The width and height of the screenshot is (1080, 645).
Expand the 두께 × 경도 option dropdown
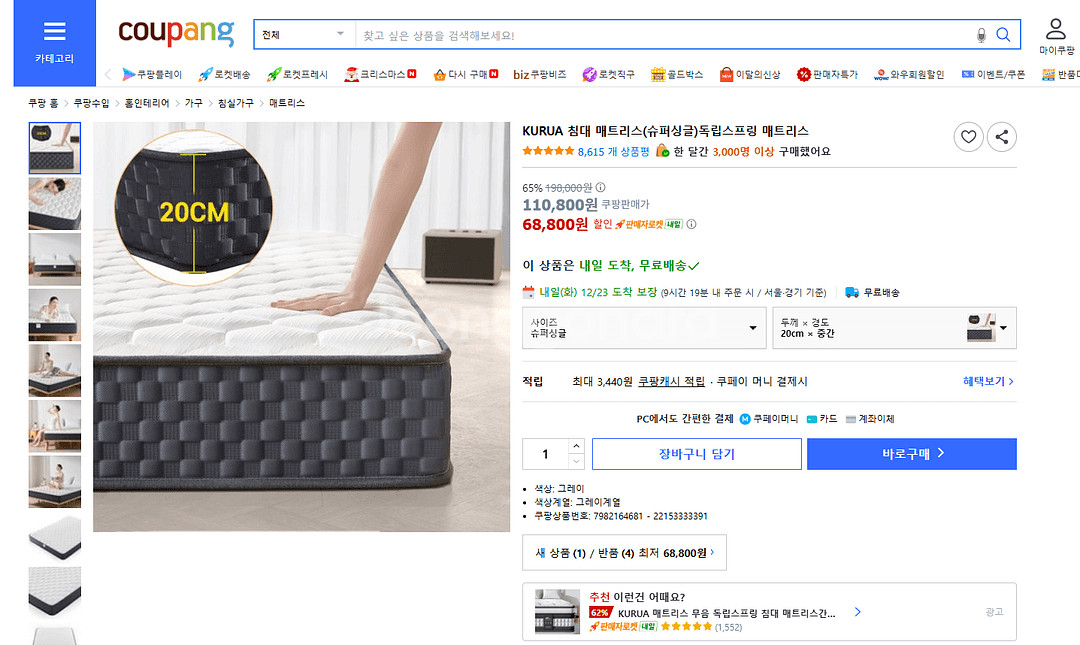pos(894,327)
